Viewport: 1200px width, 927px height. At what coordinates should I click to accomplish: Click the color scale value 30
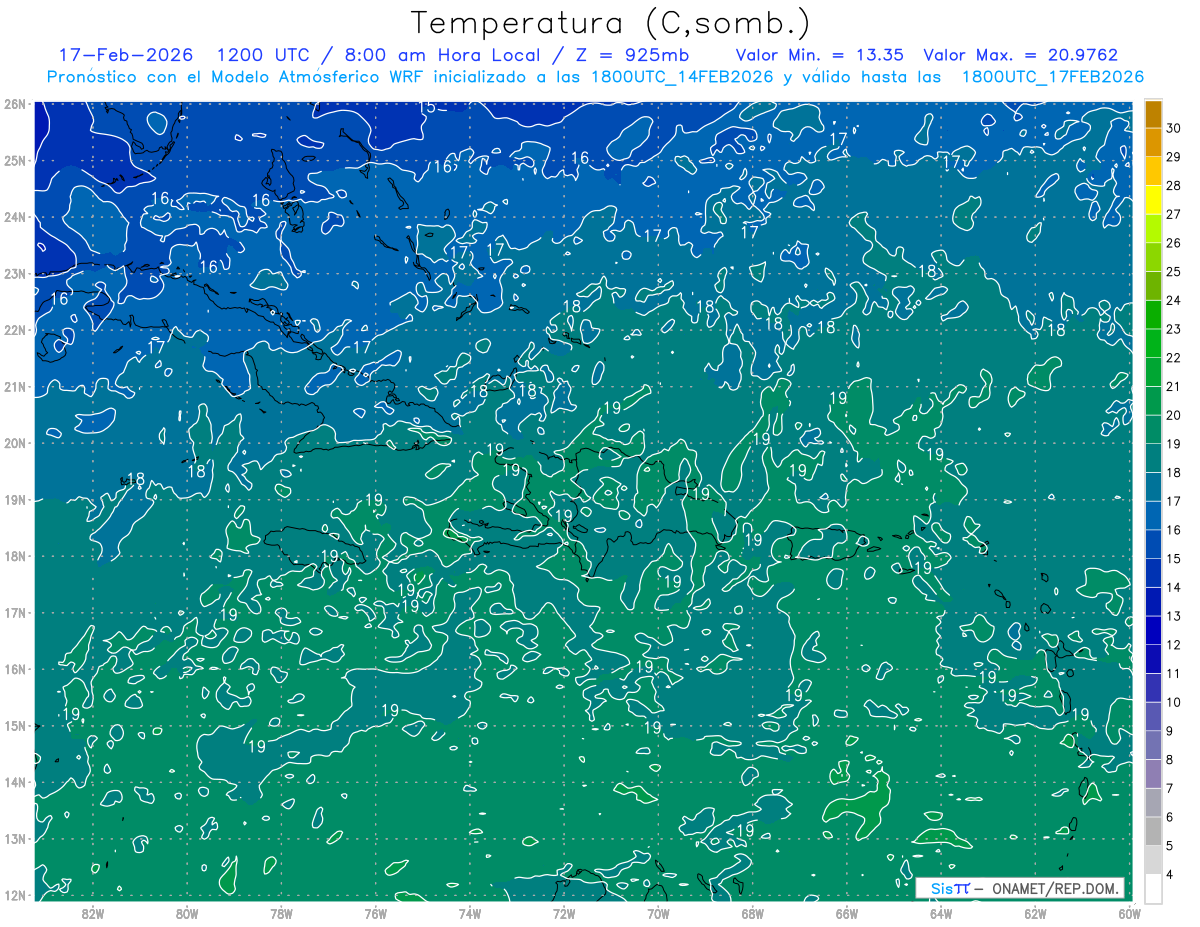point(1173,127)
